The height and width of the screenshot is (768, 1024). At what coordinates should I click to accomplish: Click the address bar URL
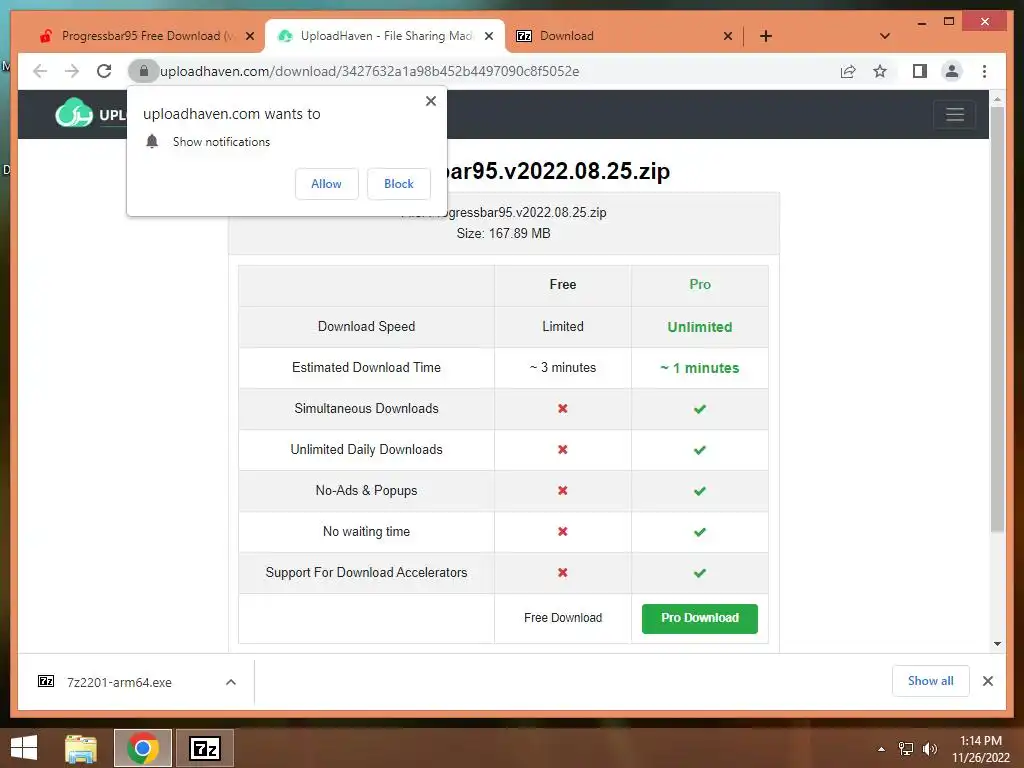[370, 71]
